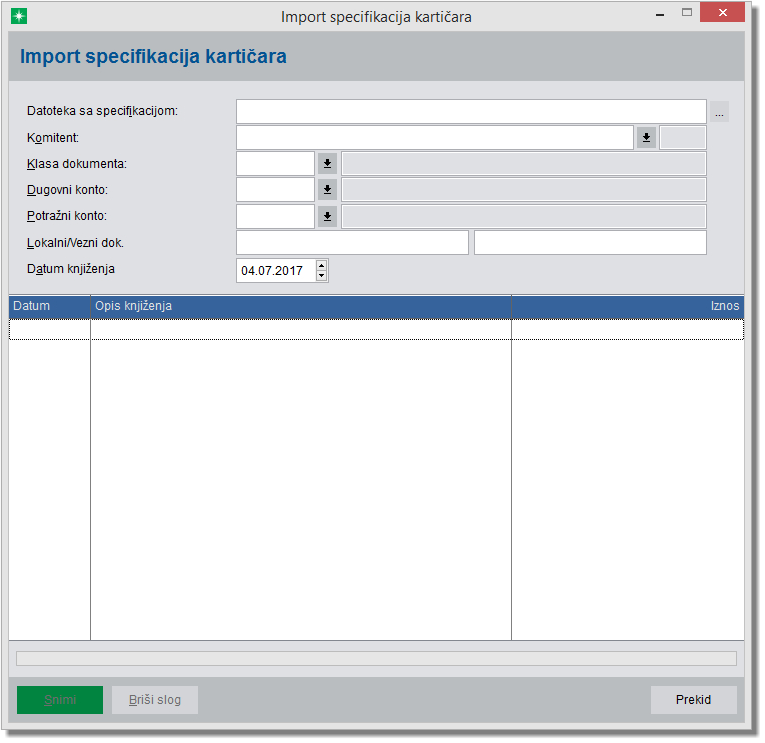
Task: Click the Potražni konto code field
Action: pos(275,216)
